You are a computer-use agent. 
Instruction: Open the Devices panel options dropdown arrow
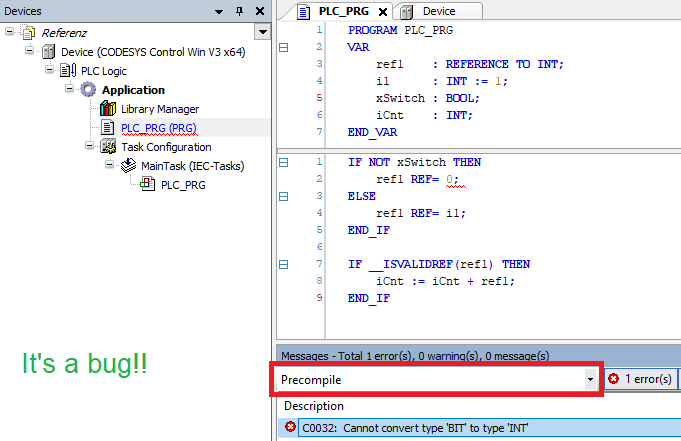[218, 10]
